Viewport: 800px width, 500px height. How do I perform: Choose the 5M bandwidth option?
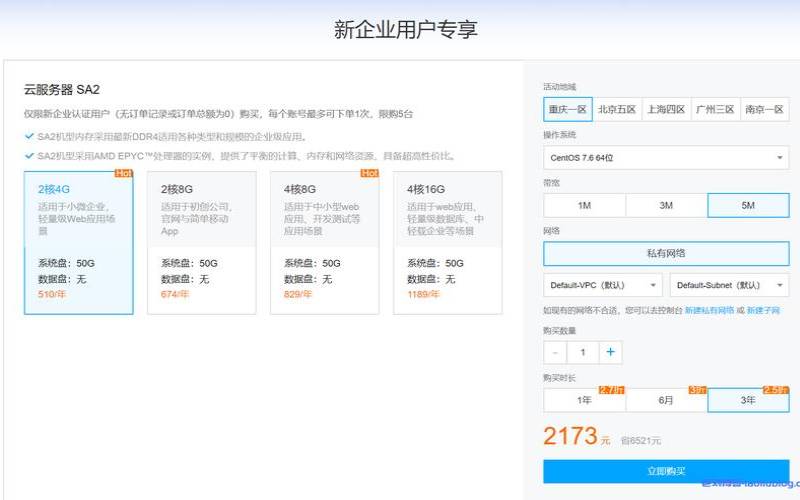pos(748,205)
